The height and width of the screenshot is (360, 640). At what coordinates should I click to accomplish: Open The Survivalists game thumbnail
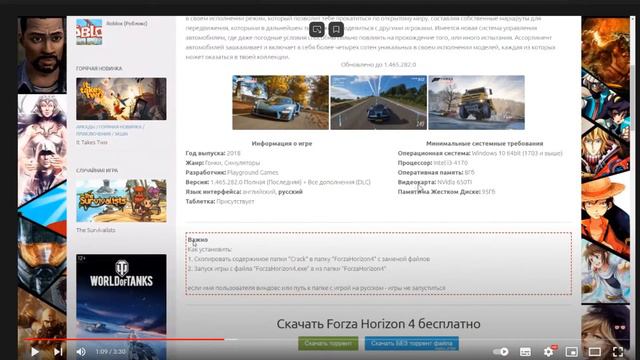121,201
